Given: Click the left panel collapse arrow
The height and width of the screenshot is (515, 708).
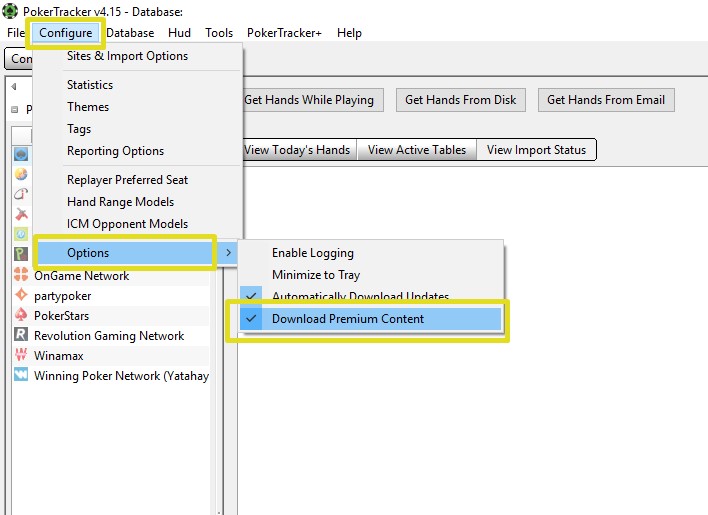Looking at the screenshot, I should 14,87.
